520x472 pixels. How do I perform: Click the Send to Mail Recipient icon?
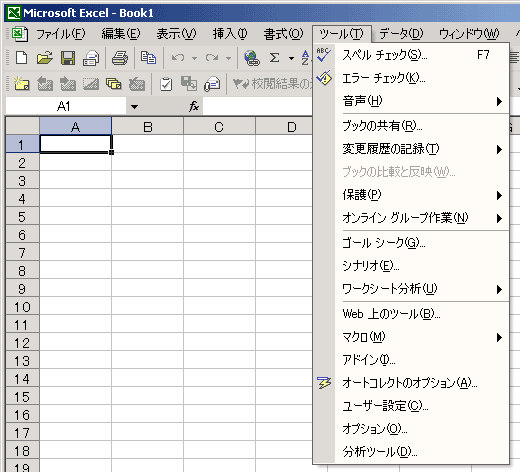pos(212,84)
